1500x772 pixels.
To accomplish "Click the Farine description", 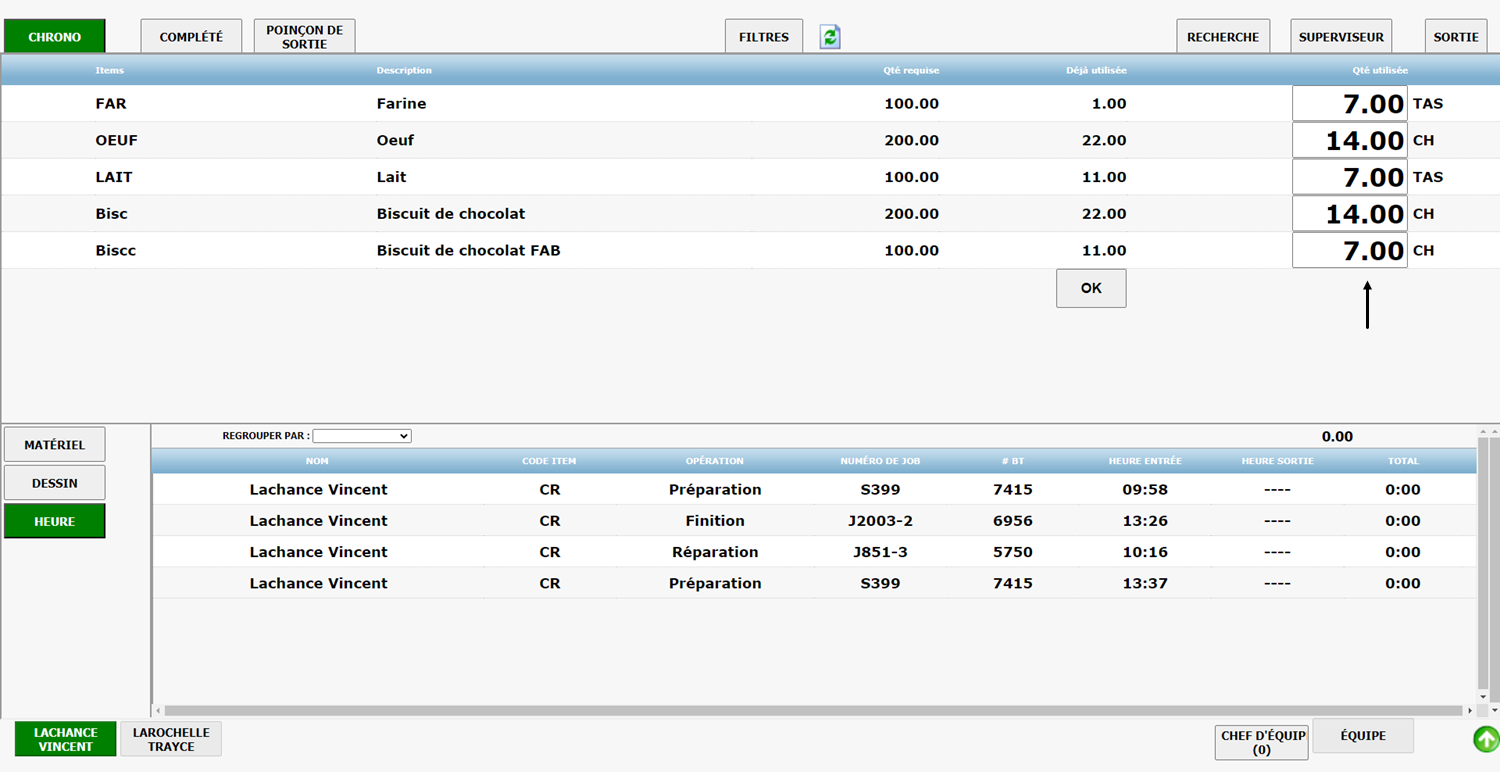I will [x=401, y=103].
